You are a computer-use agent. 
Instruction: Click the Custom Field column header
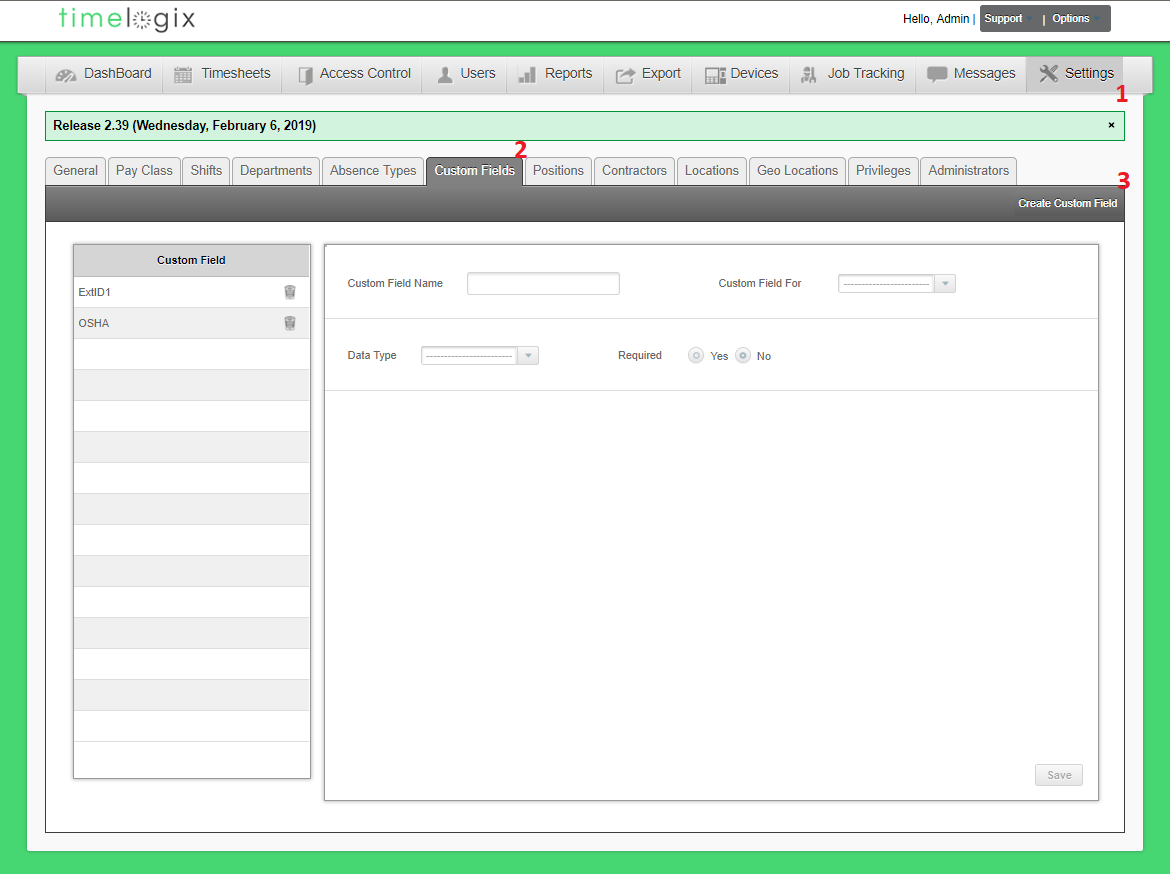click(x=191, y=261)
